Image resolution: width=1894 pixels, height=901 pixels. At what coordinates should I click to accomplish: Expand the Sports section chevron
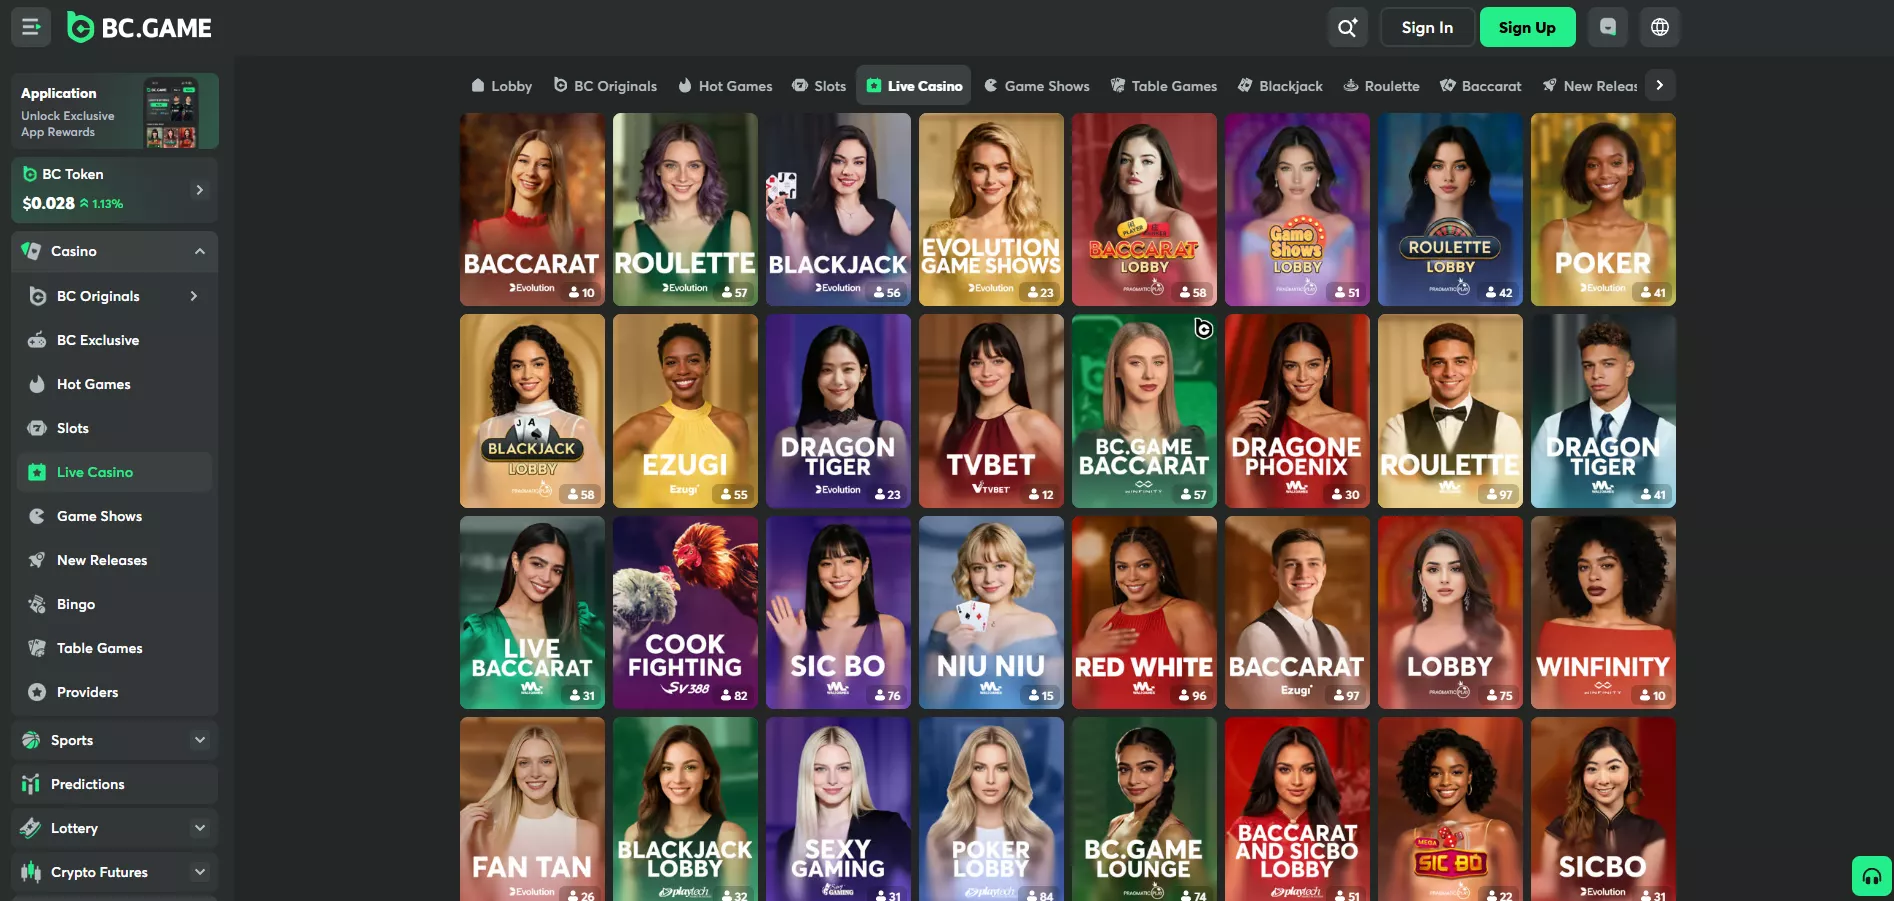pyautogui.click(x=200, y=740)
